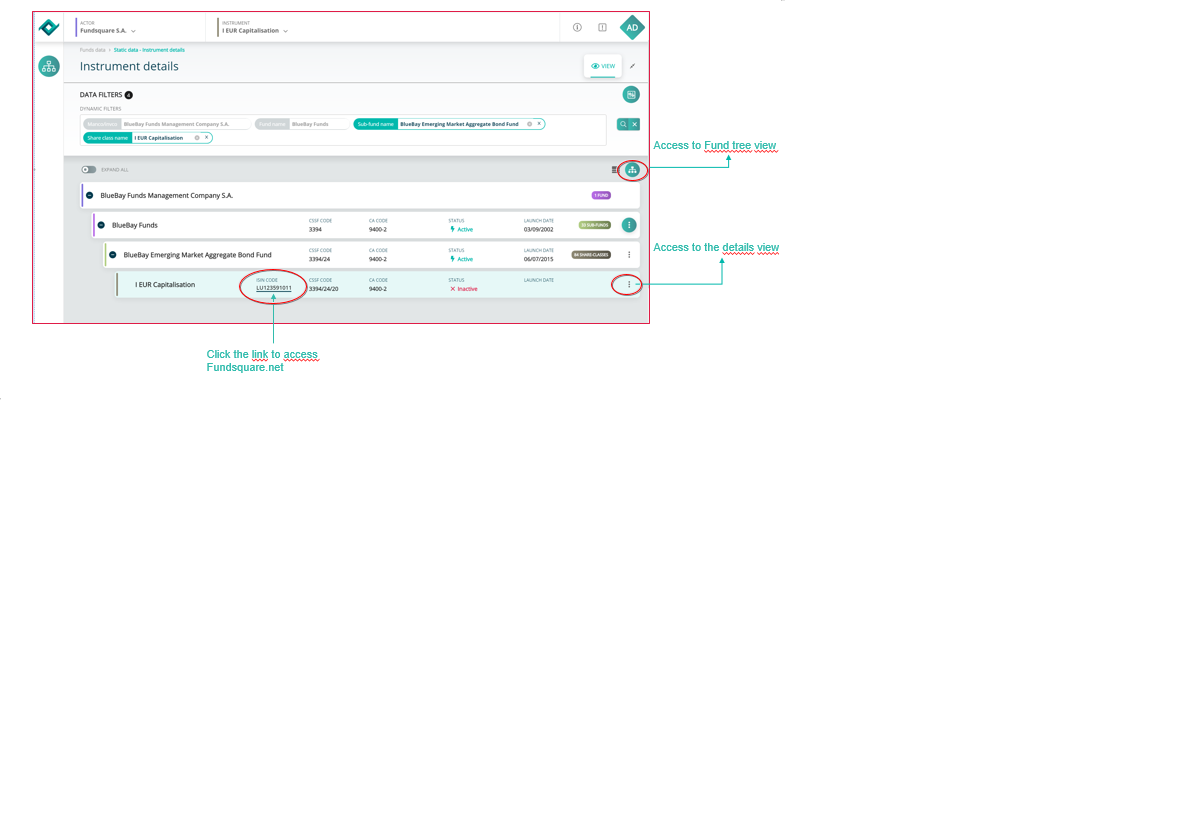Open the three-dot menu for BlueBay Emerging Market Aggregate Bond Fund

(x=629, y=255)
